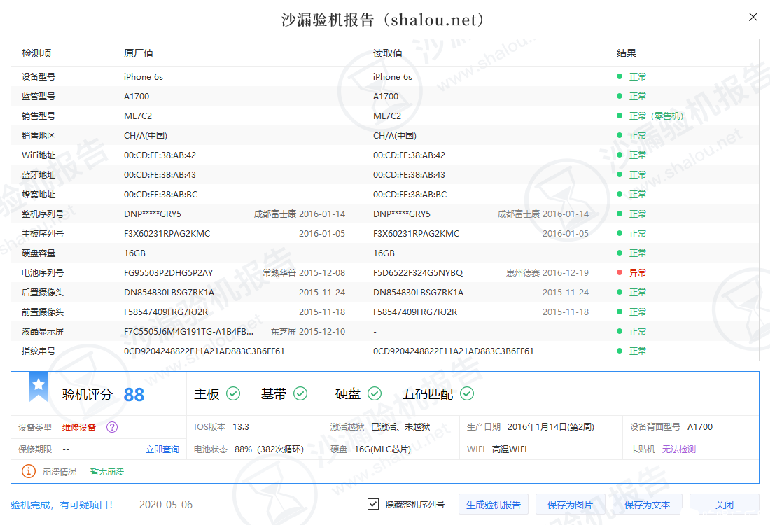Click the battery status 88% cycle text

click(269, 449)
